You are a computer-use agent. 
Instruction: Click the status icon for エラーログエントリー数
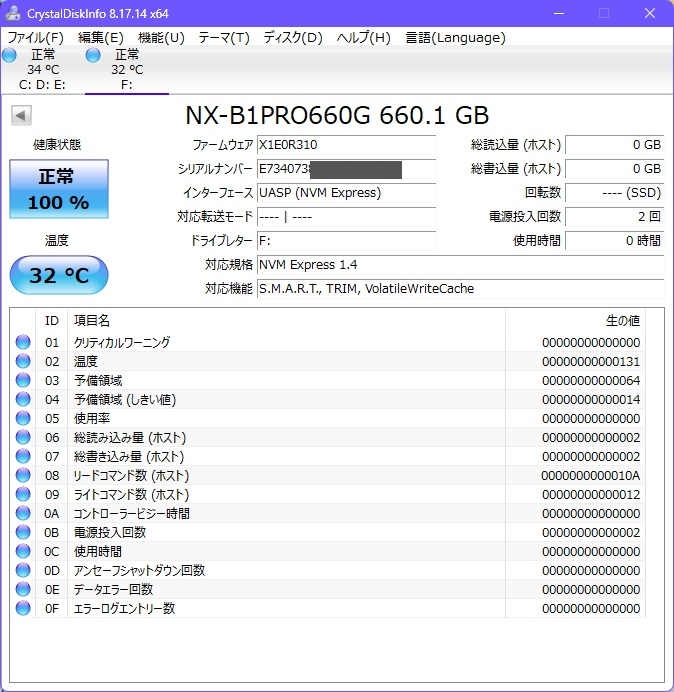click(x=23, y=608)
